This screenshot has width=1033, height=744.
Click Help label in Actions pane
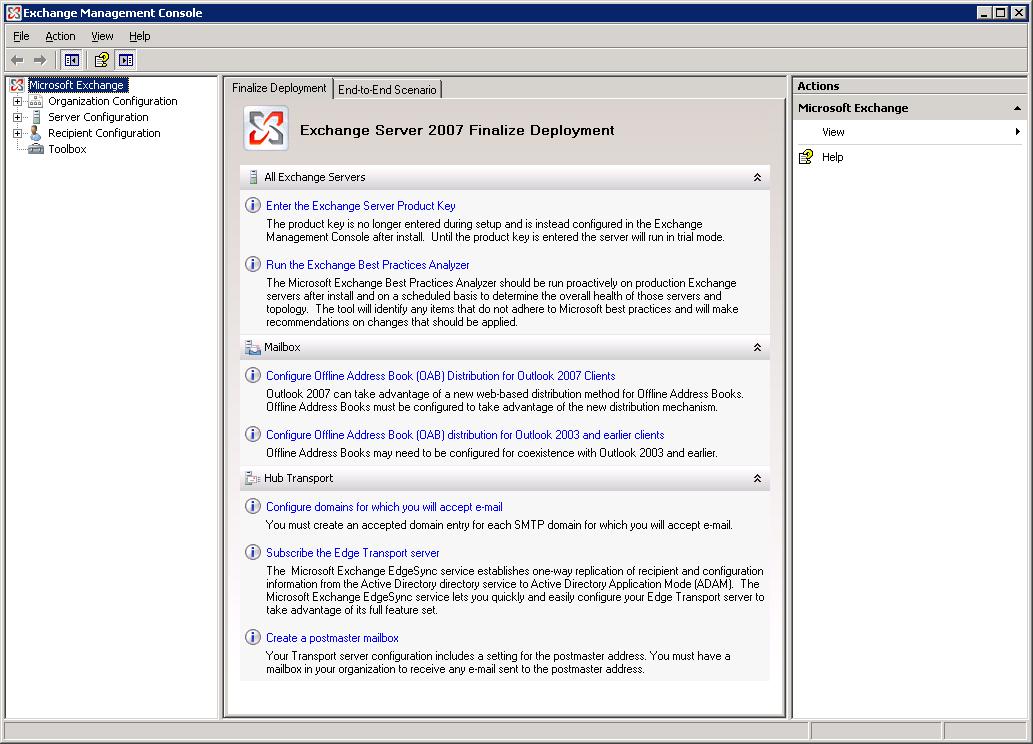[833, 157]
